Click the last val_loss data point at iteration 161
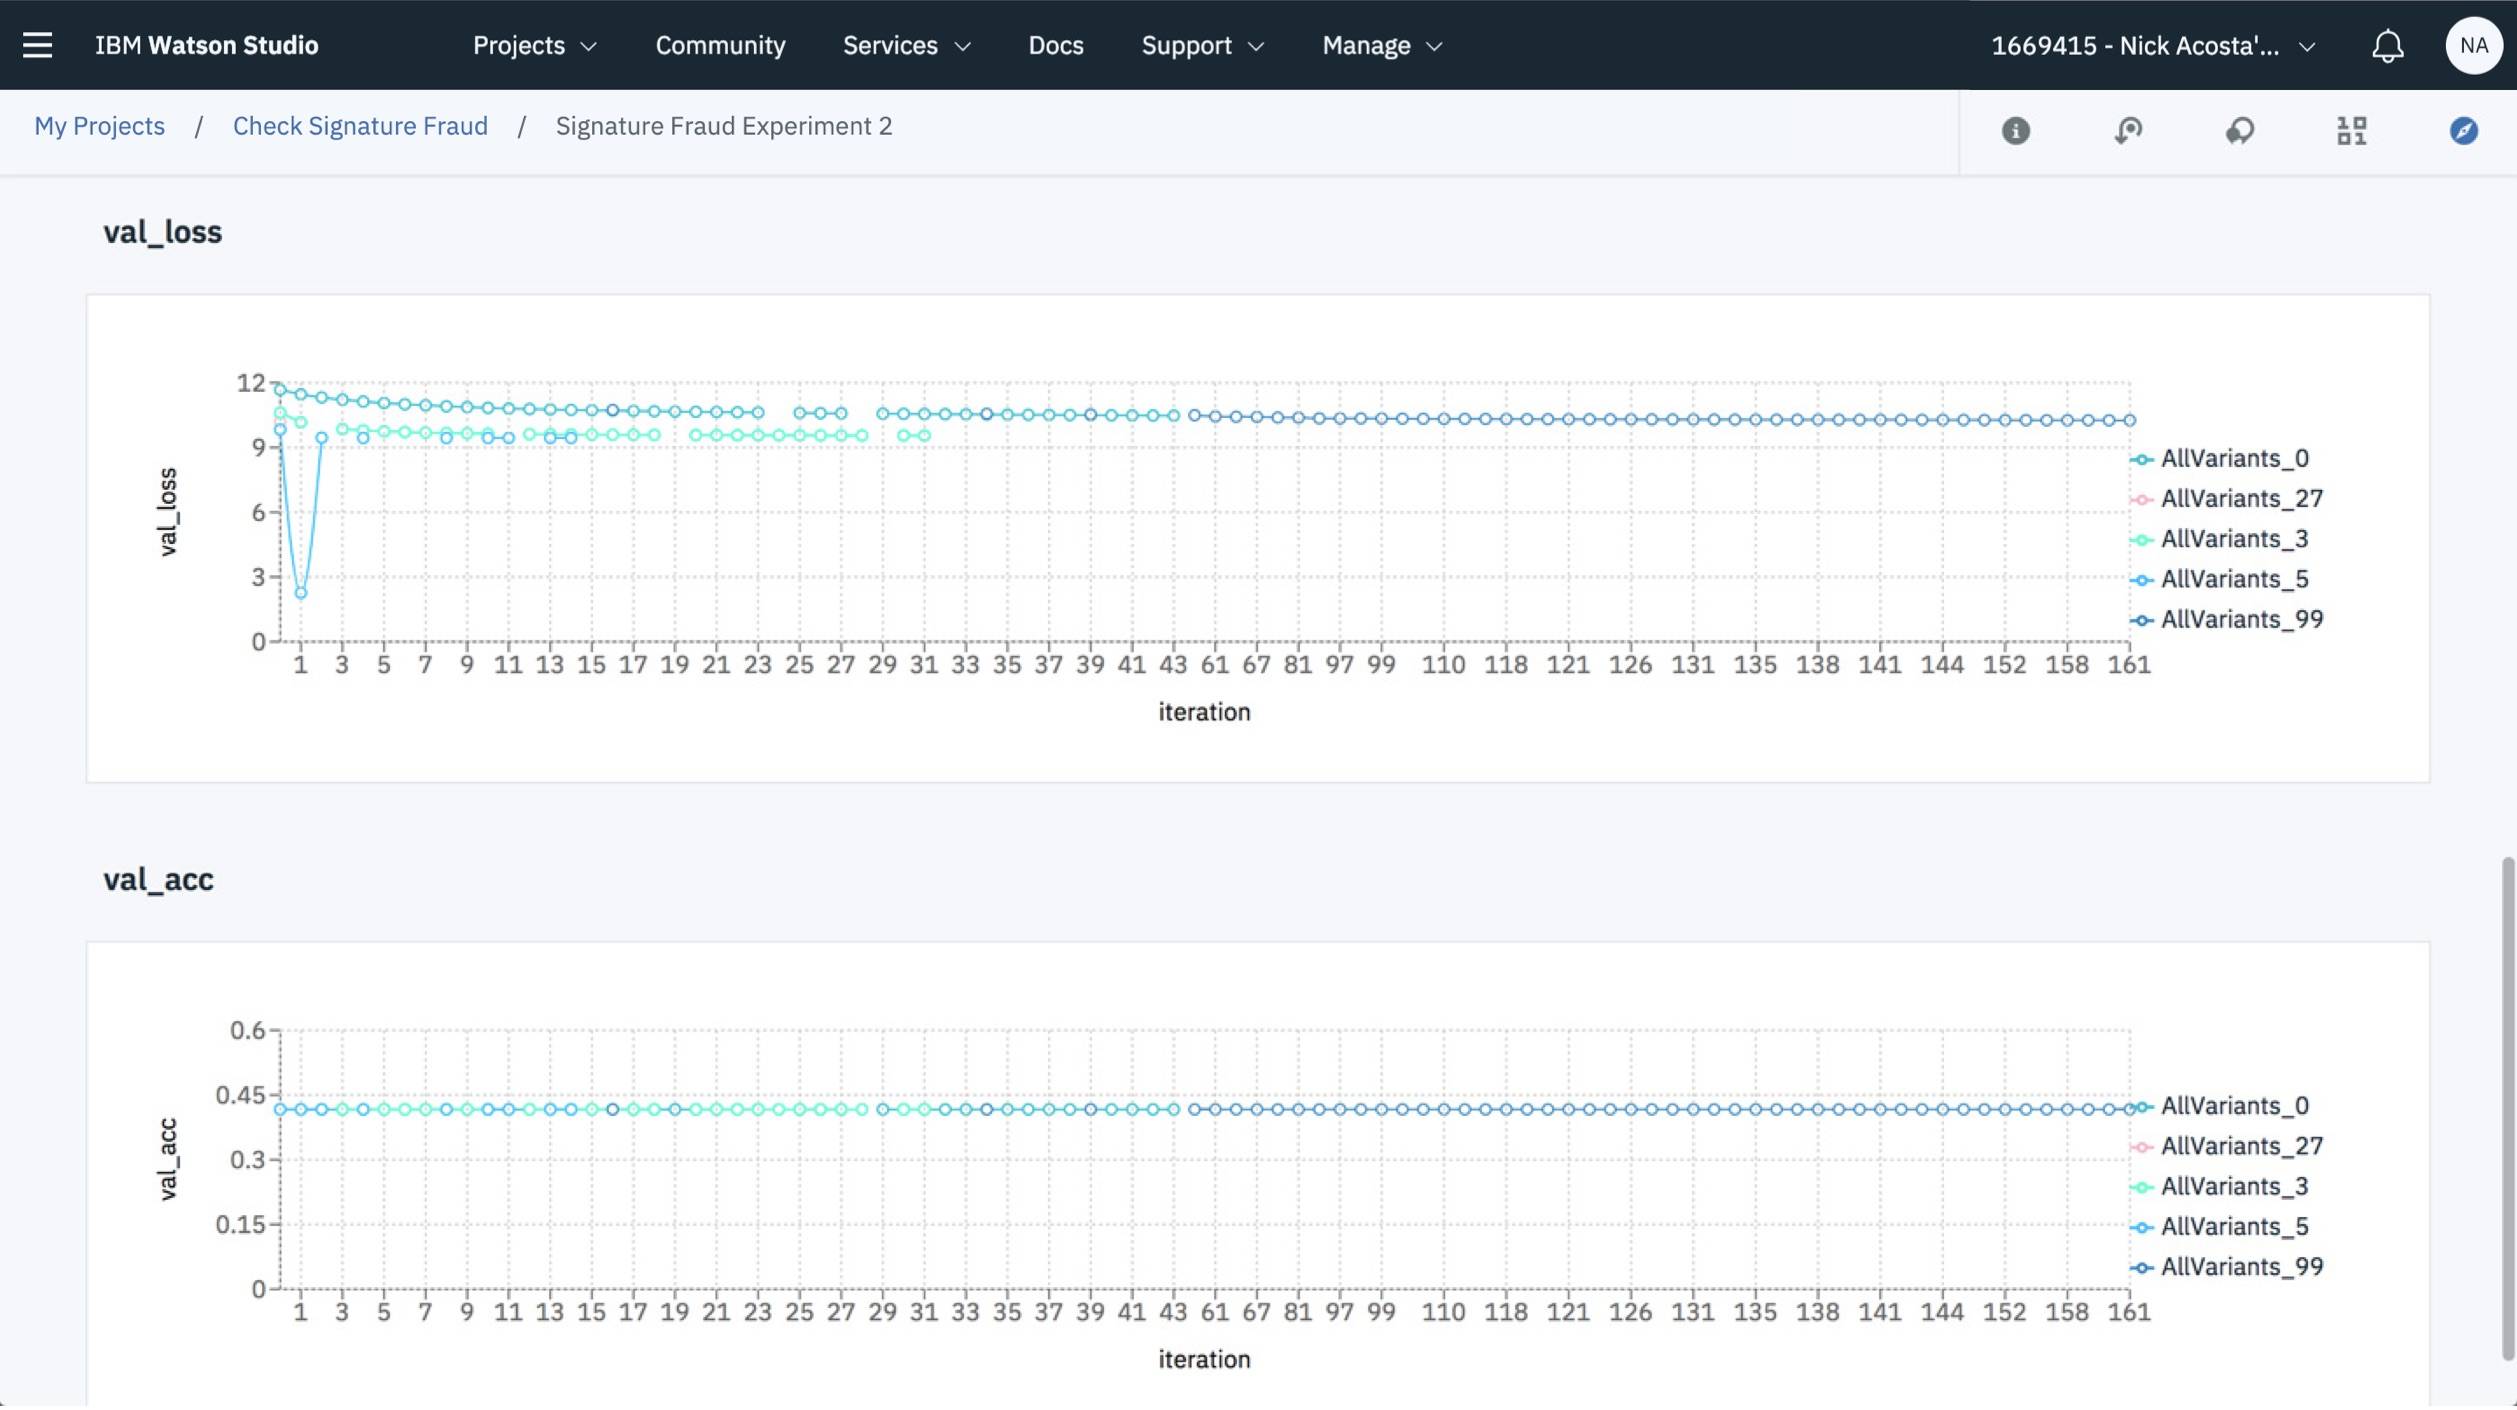This screenshot has width=2517, height=1410. pyautogui.click(x=2129, y=420)
